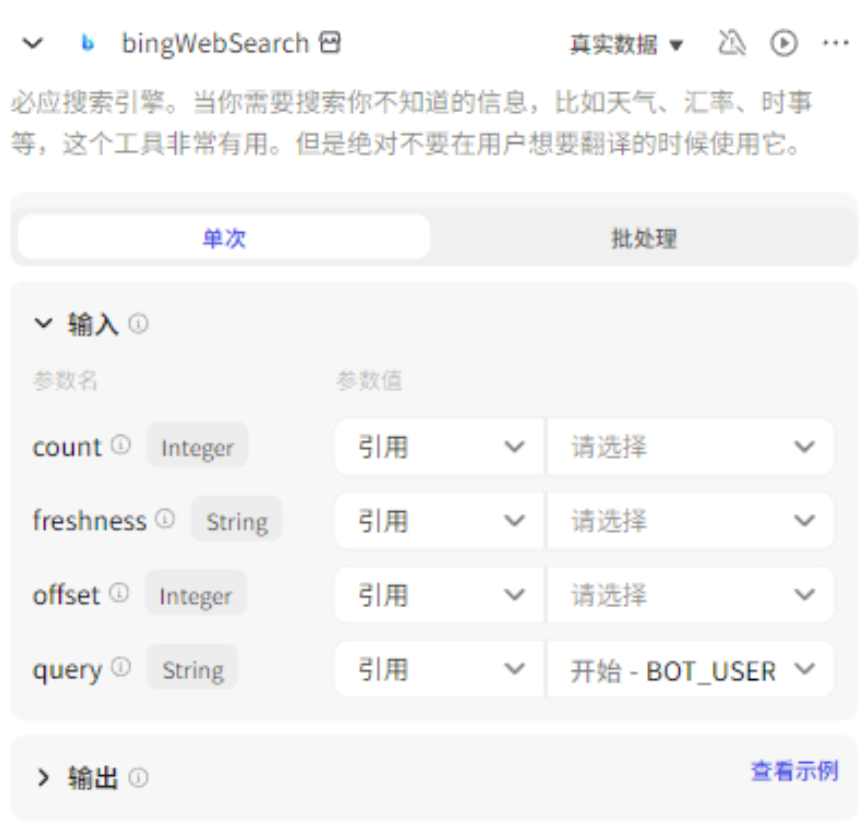Screen dimensions: 862x828
Task: Click the Bing logo icon beside bingWebSearch
Action: click(87, 43)
